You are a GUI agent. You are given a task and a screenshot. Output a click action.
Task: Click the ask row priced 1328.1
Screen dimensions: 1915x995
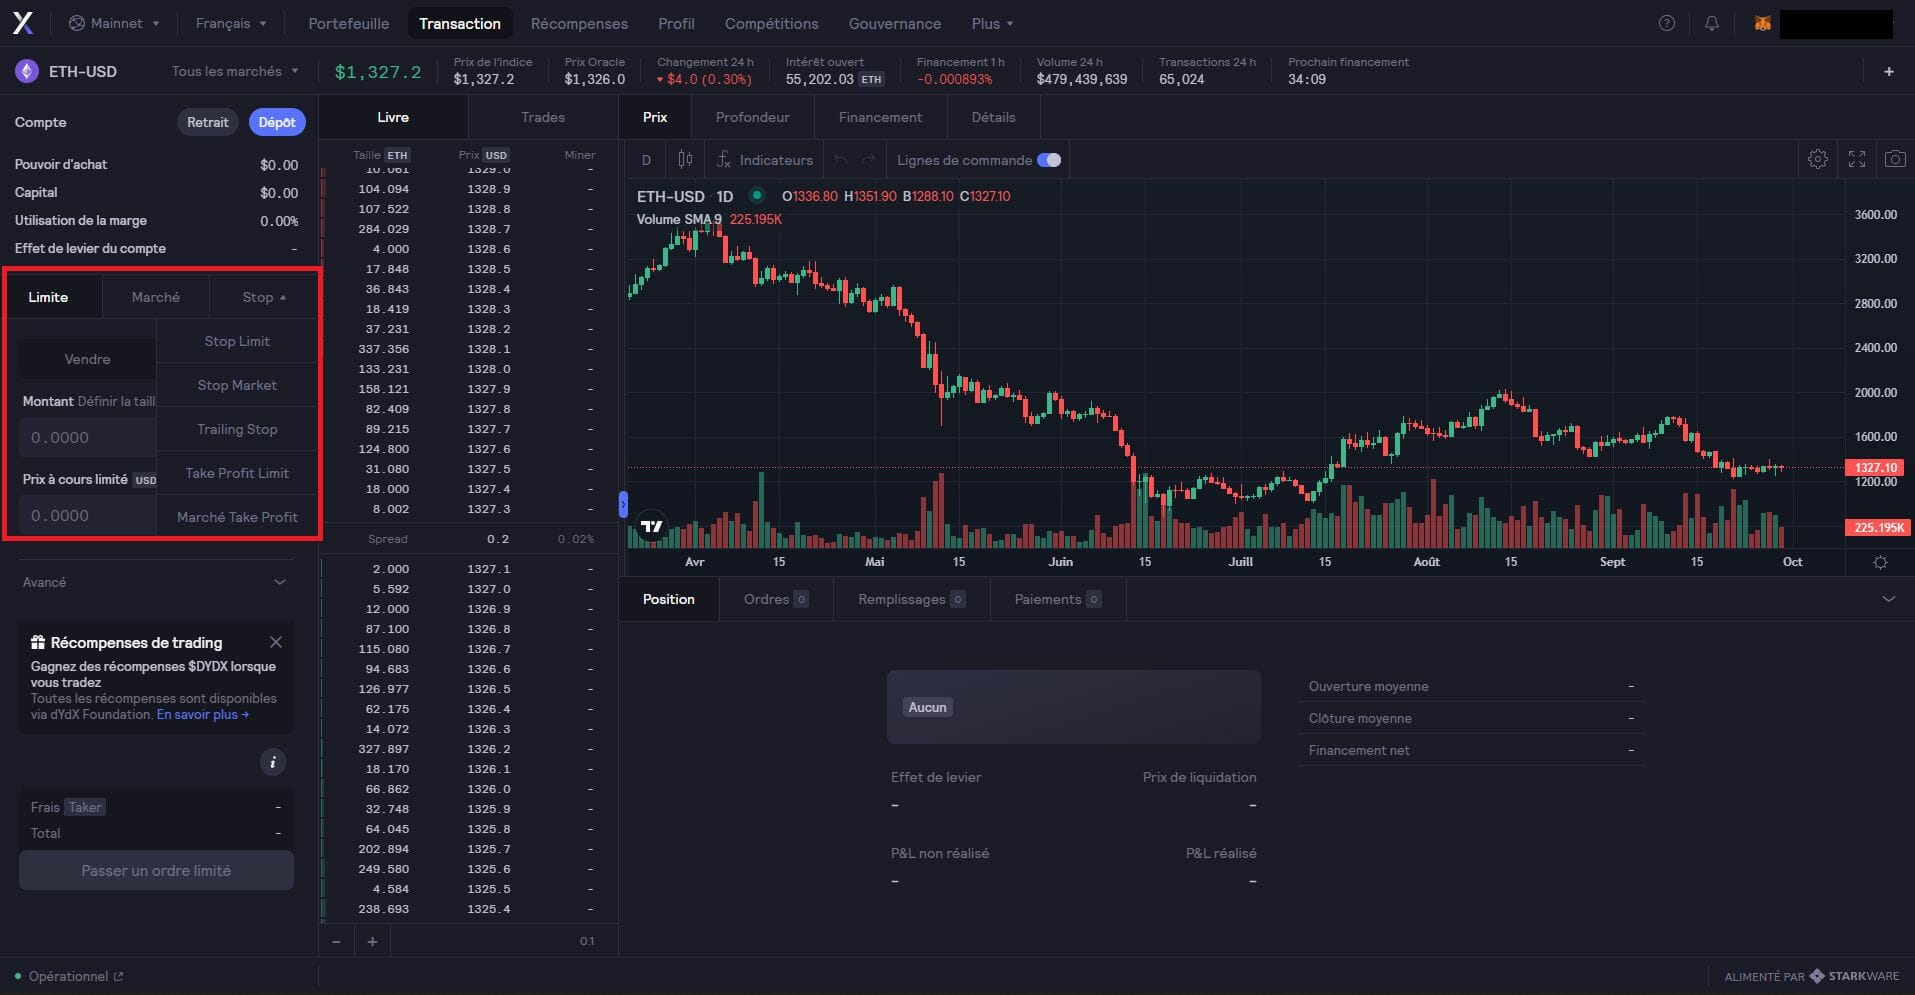[470, 349]
